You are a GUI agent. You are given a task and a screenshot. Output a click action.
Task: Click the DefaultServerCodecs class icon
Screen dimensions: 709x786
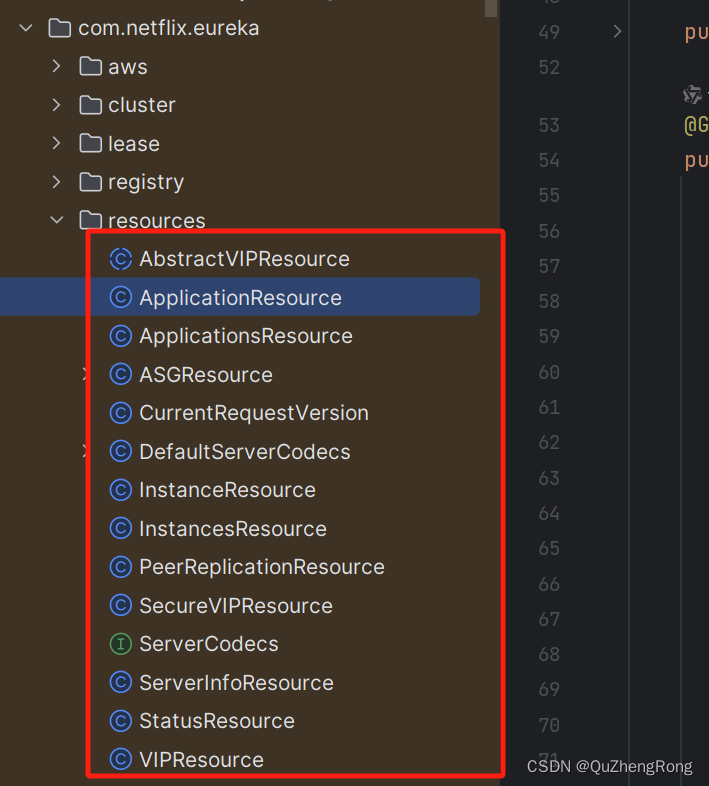(121, 452)
